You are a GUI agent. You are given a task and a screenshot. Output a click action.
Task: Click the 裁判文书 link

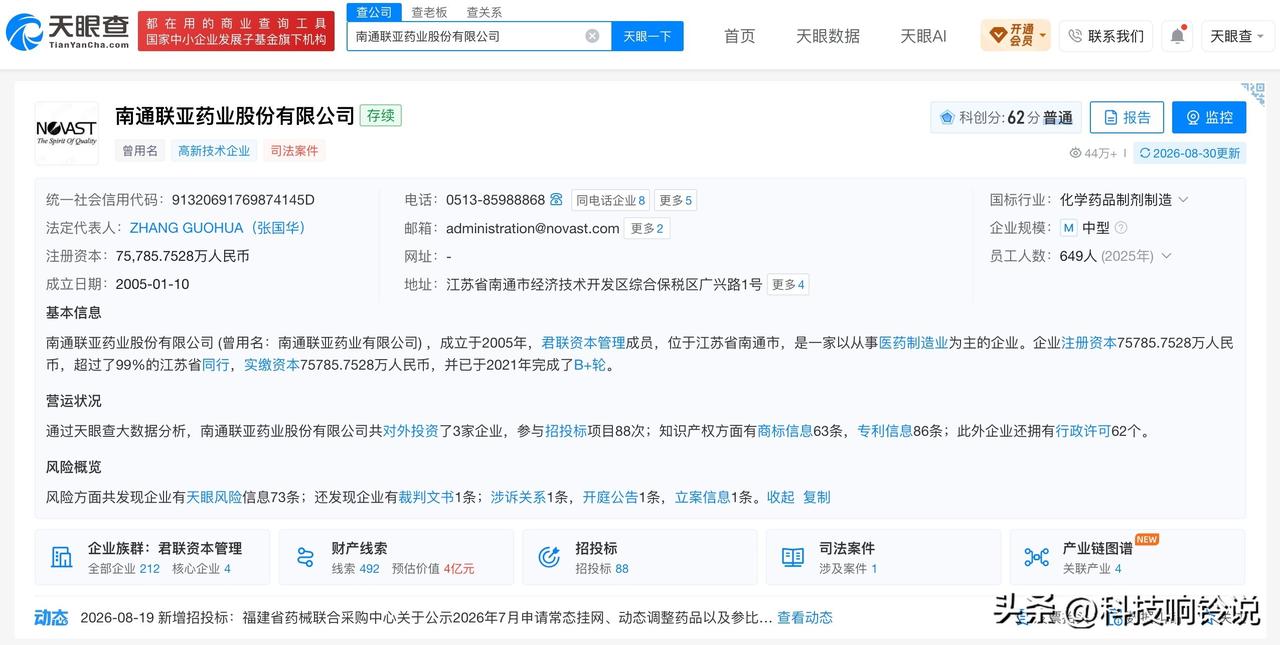(426, 497)
